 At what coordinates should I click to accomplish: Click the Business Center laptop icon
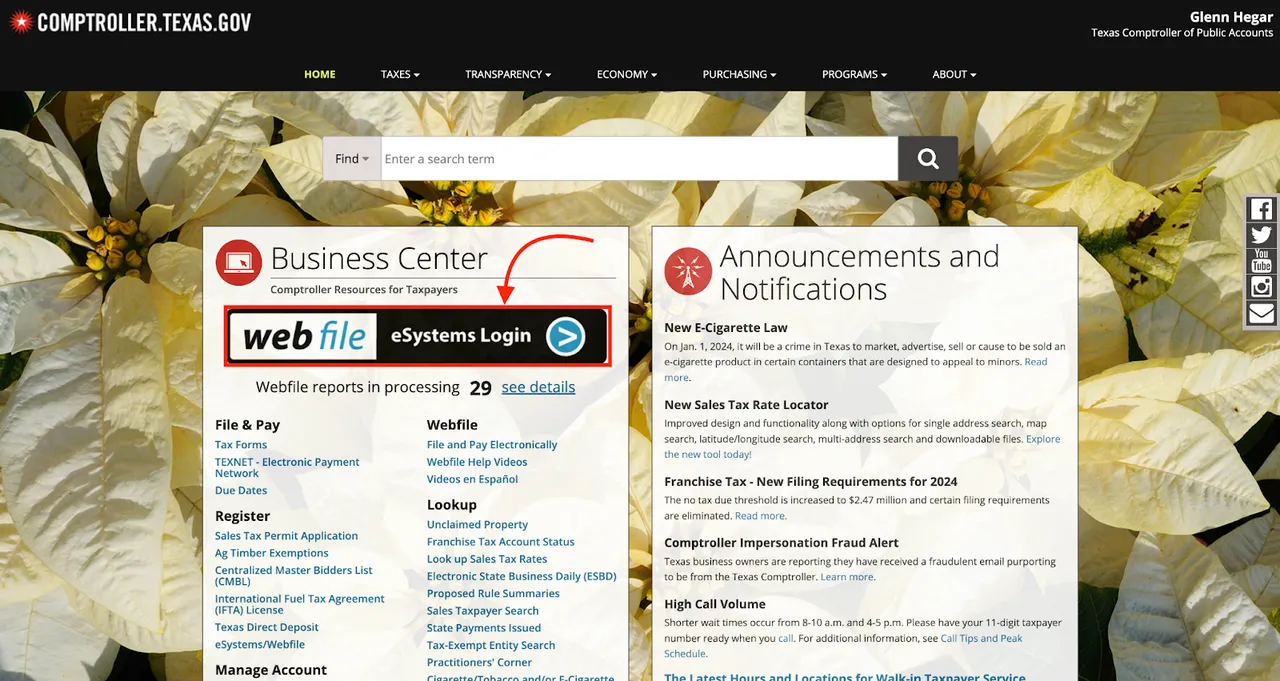pyautogui.click(x=238, y=263)
